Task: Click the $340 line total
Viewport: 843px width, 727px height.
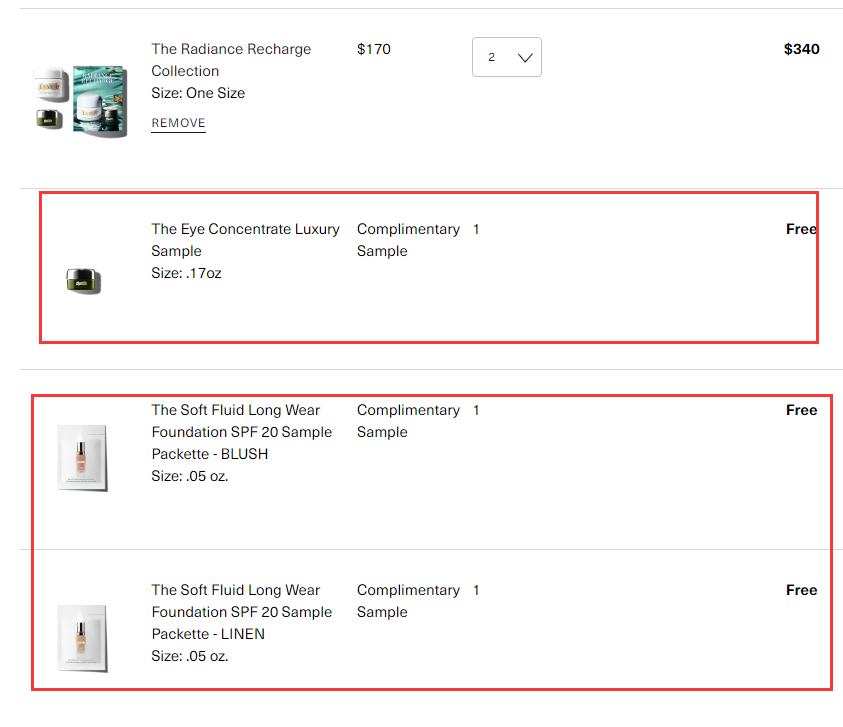Action: pos(801,49)
